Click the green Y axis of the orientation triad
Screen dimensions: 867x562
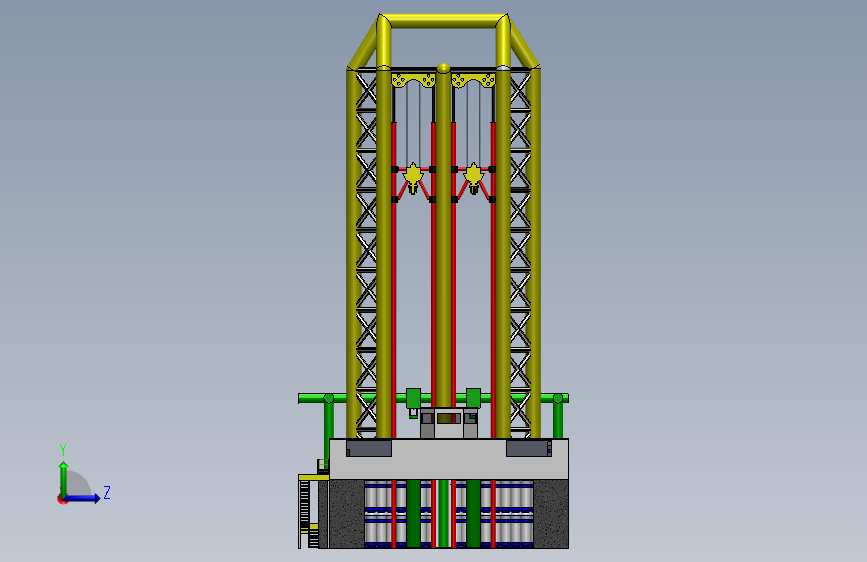(x=64, y=479)
